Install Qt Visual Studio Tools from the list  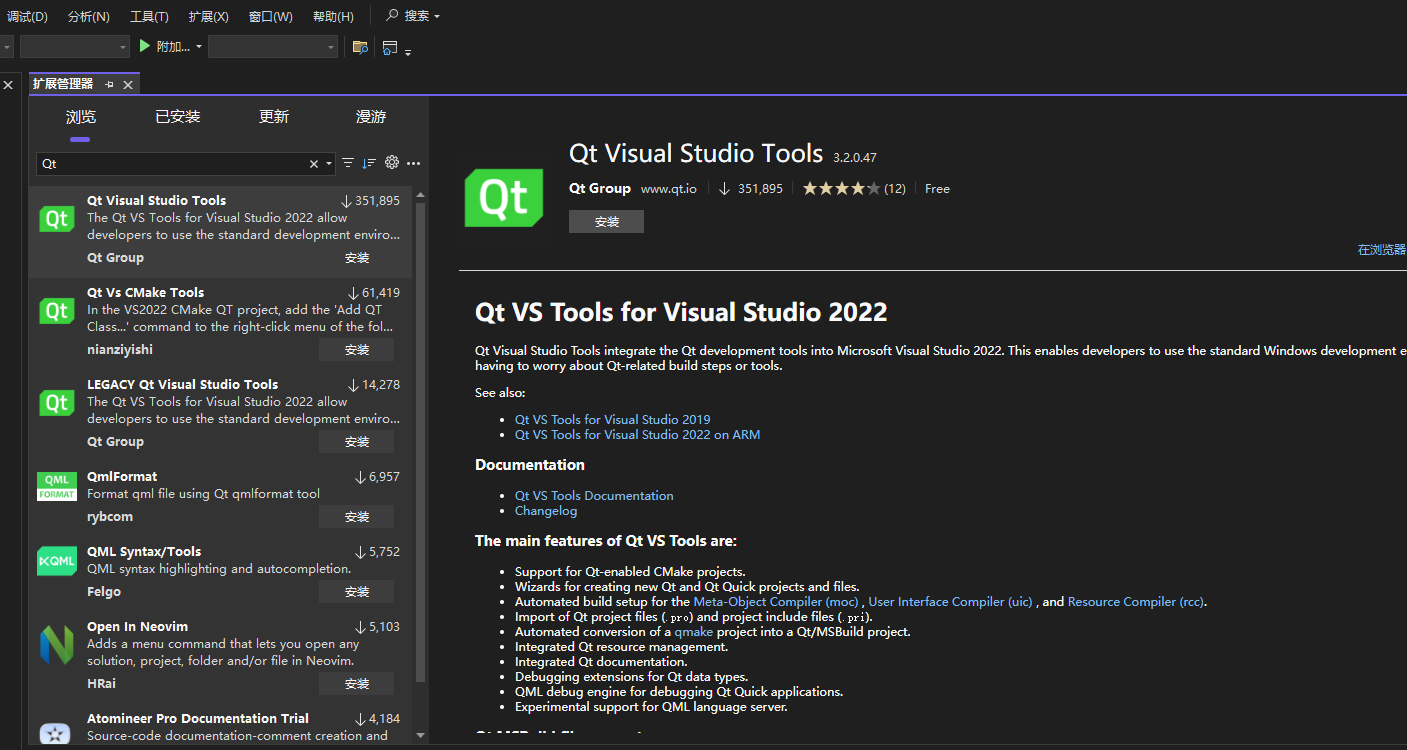pyautogui.click(x=357, y=258)
